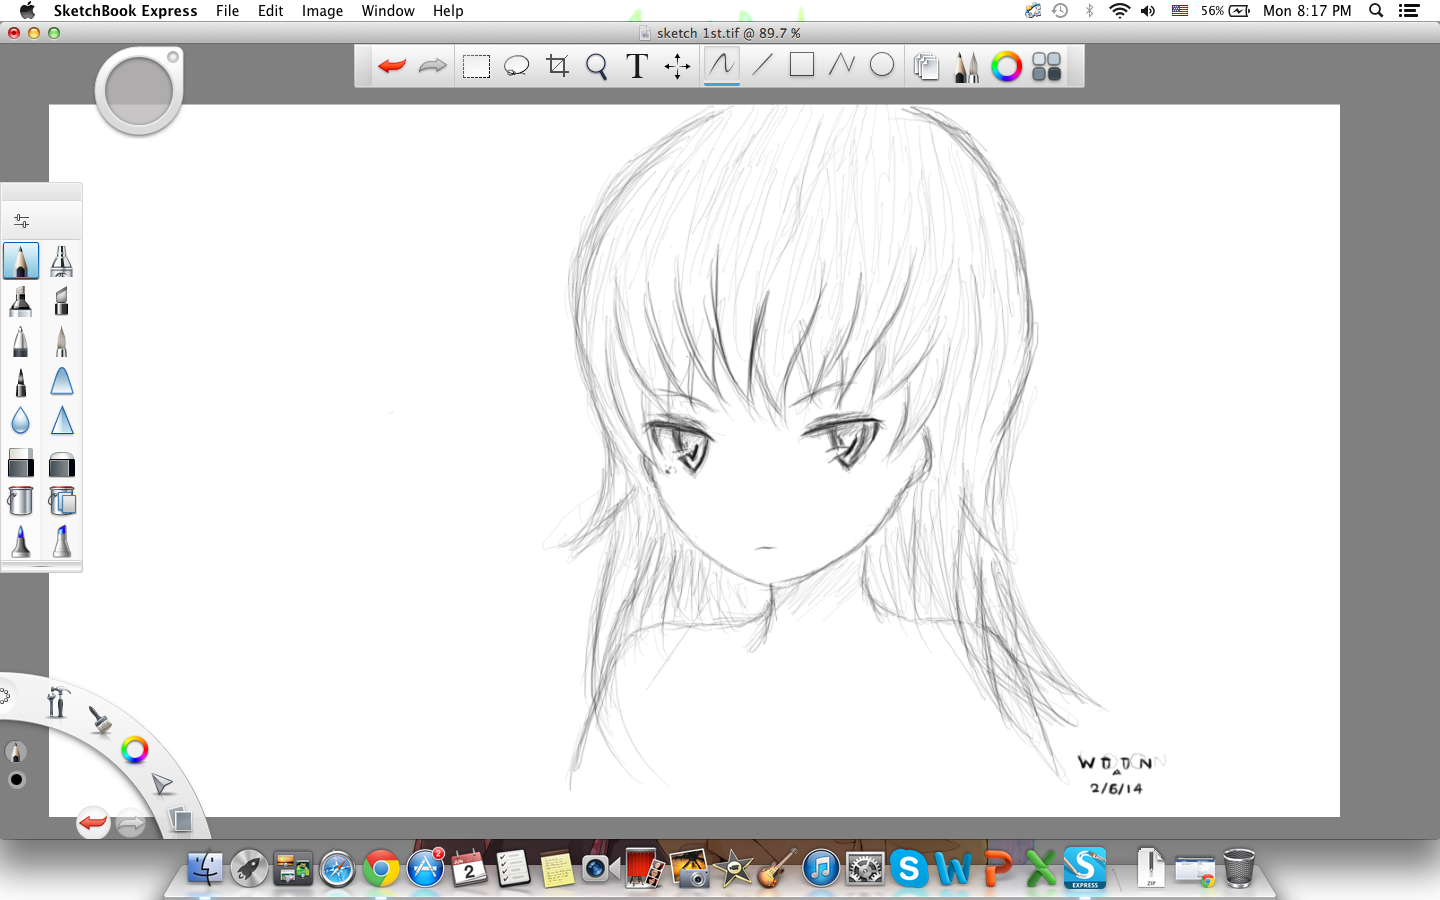The image size is (1440, 900).
Task: Select the Soft Eraser in brush palette
Action: tap(62, 463)
